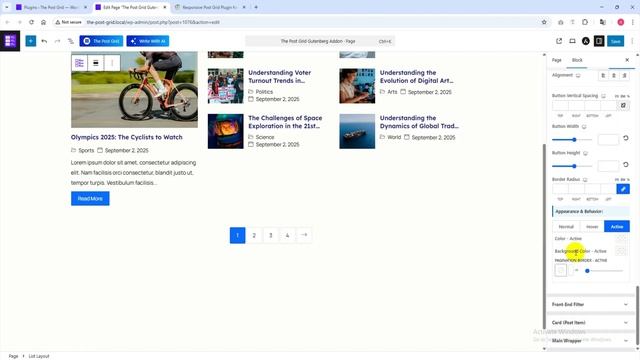The width and height of the screenshot is (640, 360).
Task: Toggle linked values for Border Radius
Action: coord(623,189)
